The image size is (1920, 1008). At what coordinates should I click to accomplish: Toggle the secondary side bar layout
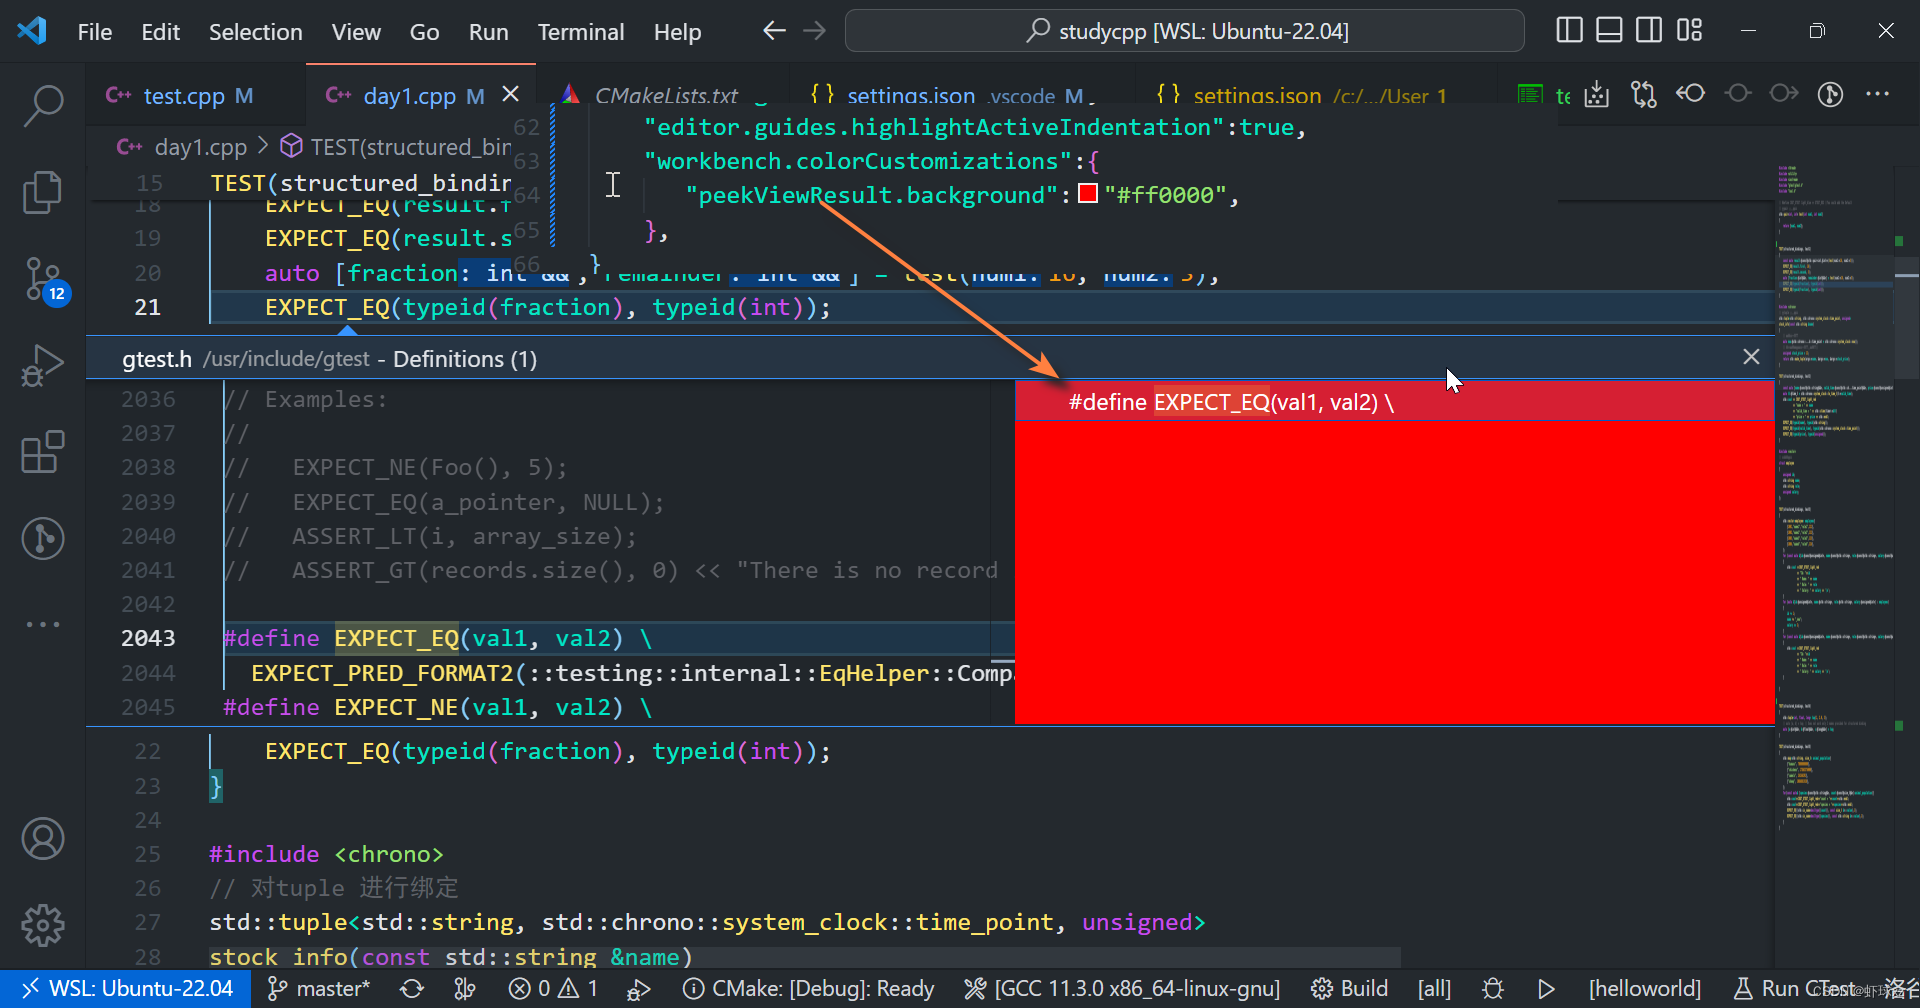click(x=1649, y=31)
